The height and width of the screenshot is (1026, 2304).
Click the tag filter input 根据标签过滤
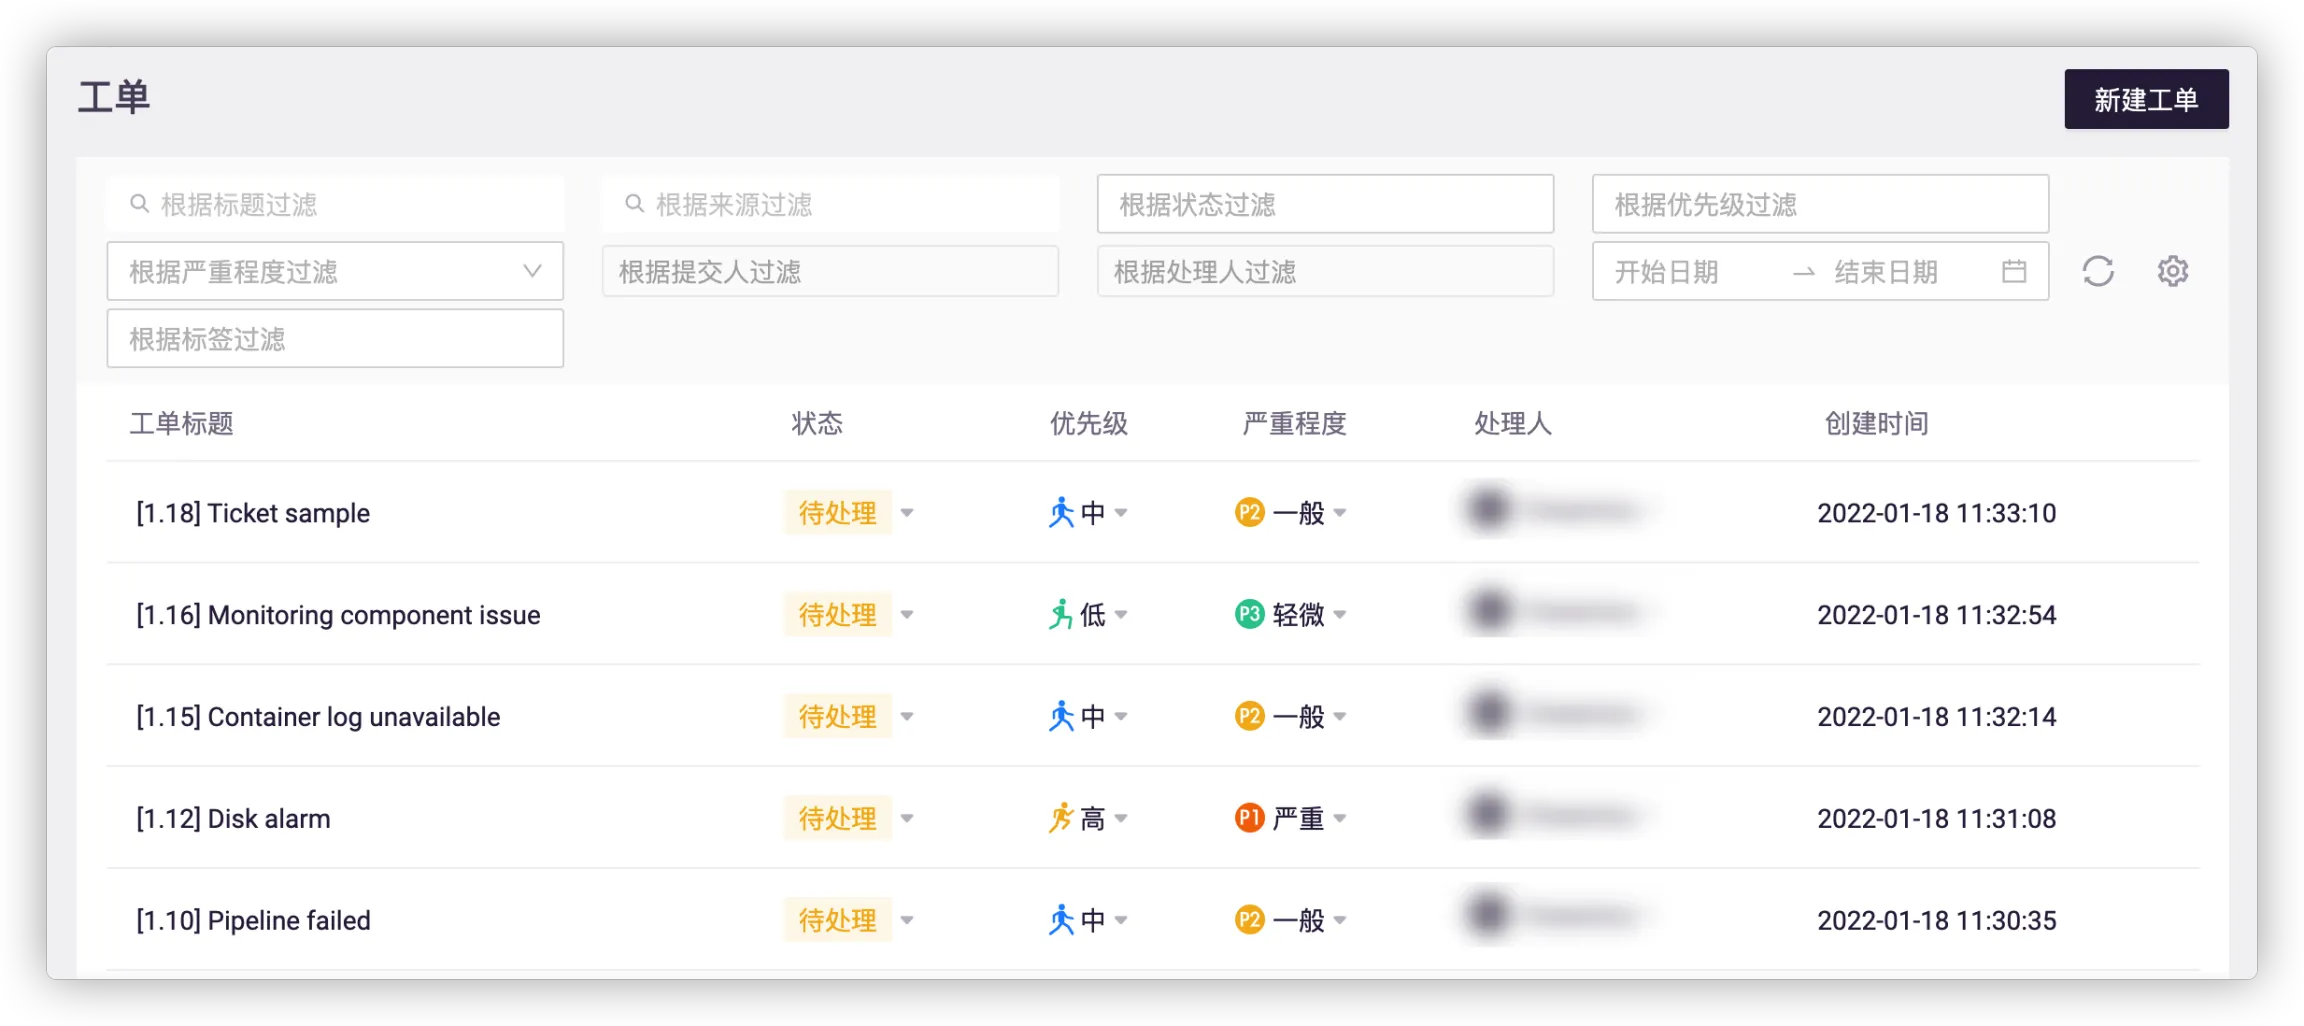335,338
